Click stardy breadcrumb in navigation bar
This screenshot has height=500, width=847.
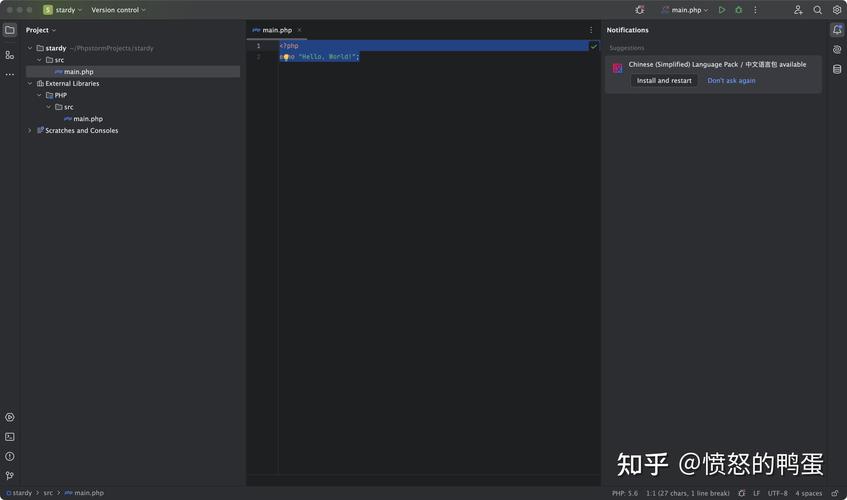point(19,493)
